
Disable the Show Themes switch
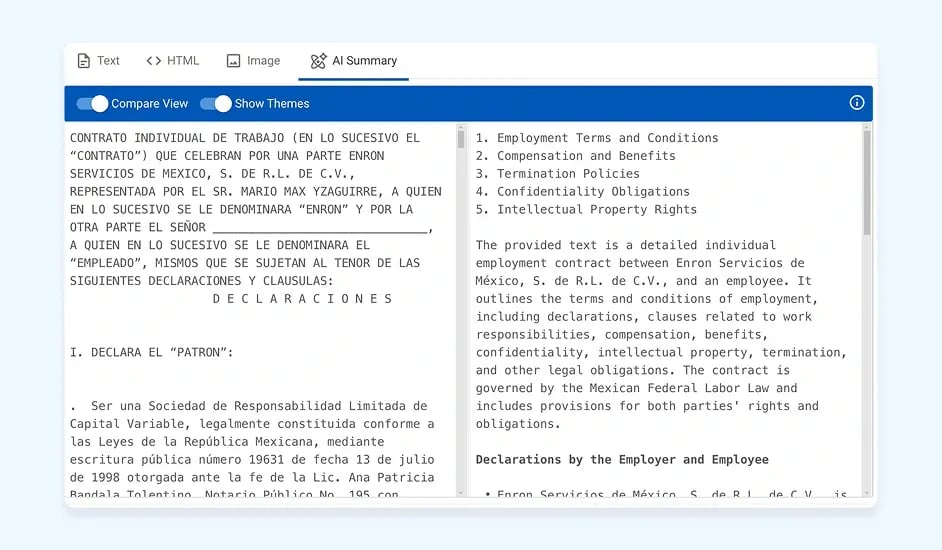point(216,104)
